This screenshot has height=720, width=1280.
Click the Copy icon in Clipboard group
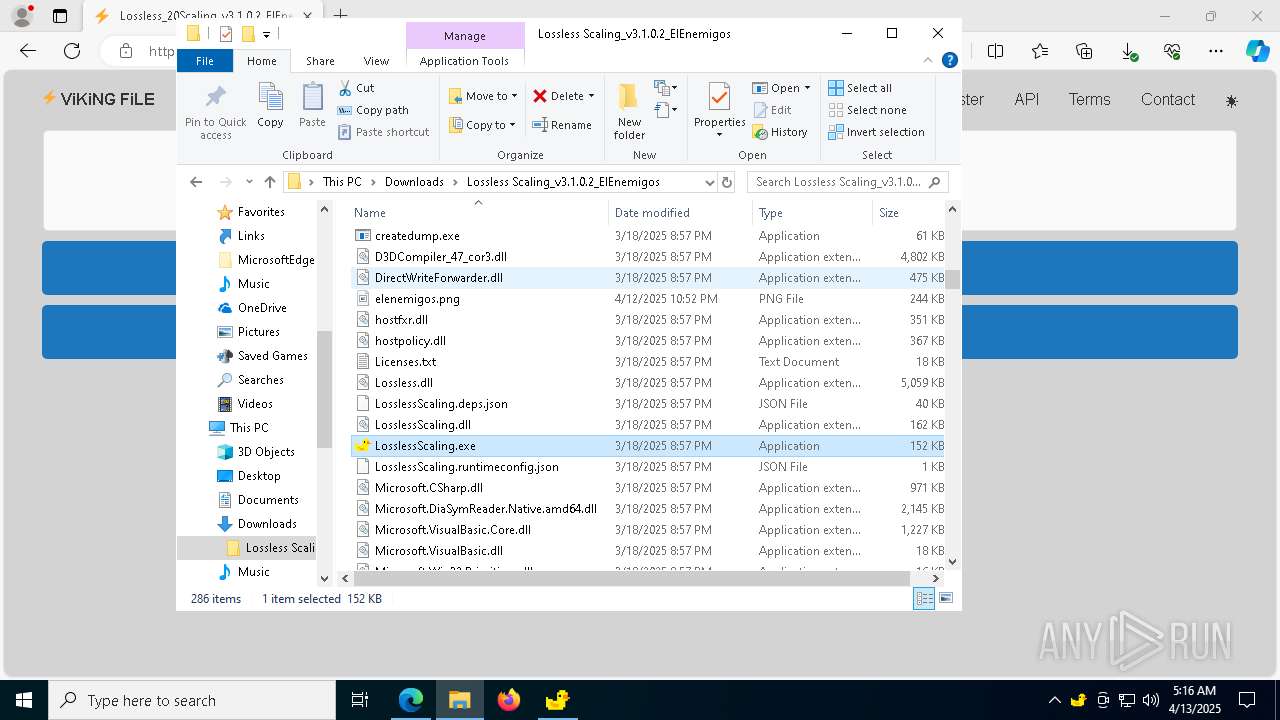tap(270, 105)
